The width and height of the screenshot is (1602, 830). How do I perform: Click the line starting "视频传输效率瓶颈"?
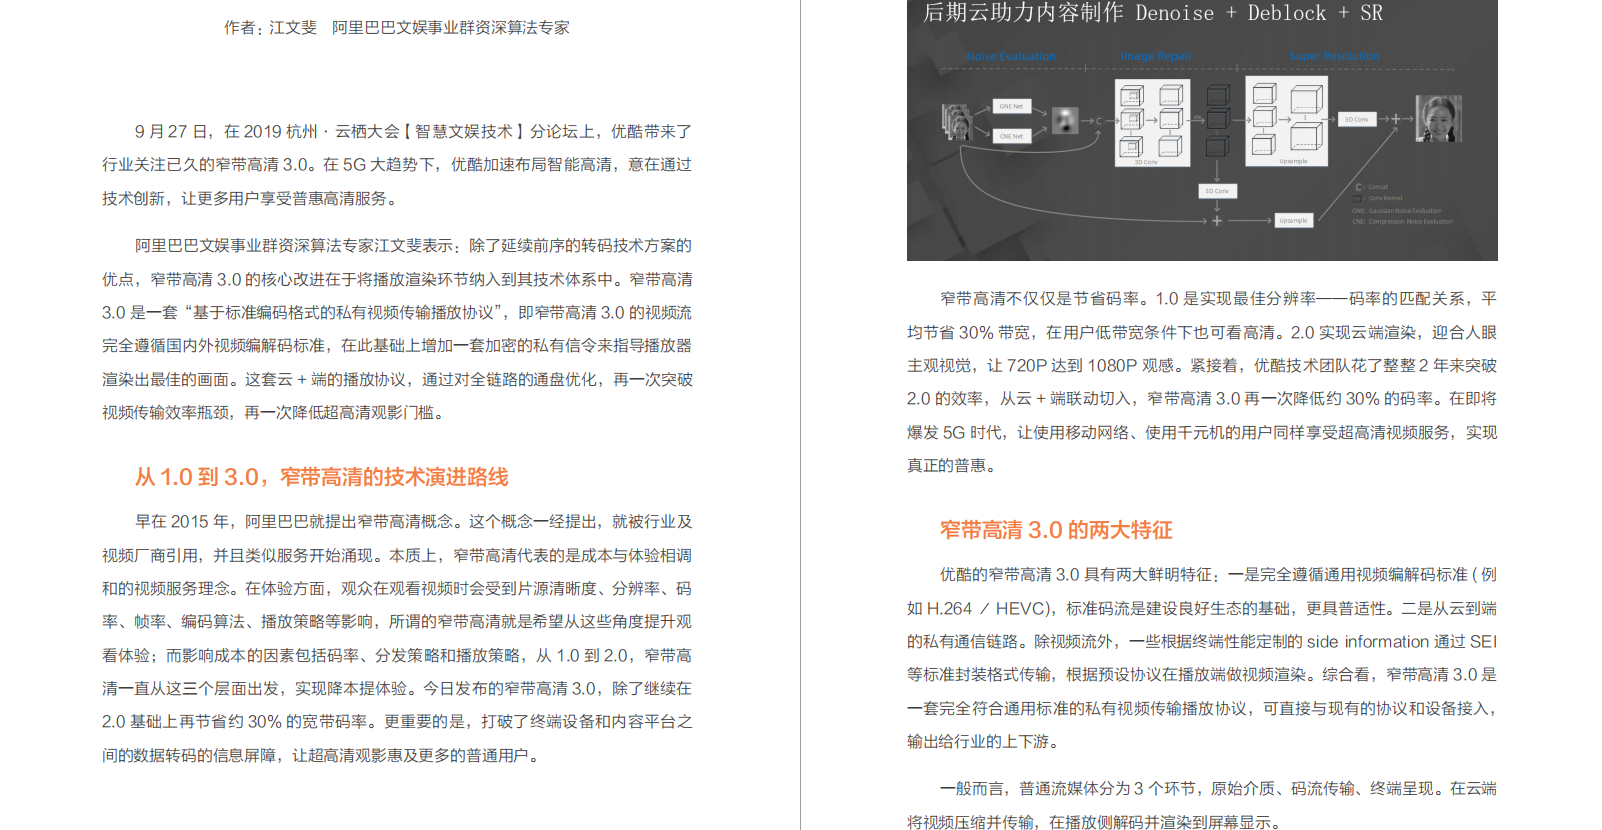[273, 413]
